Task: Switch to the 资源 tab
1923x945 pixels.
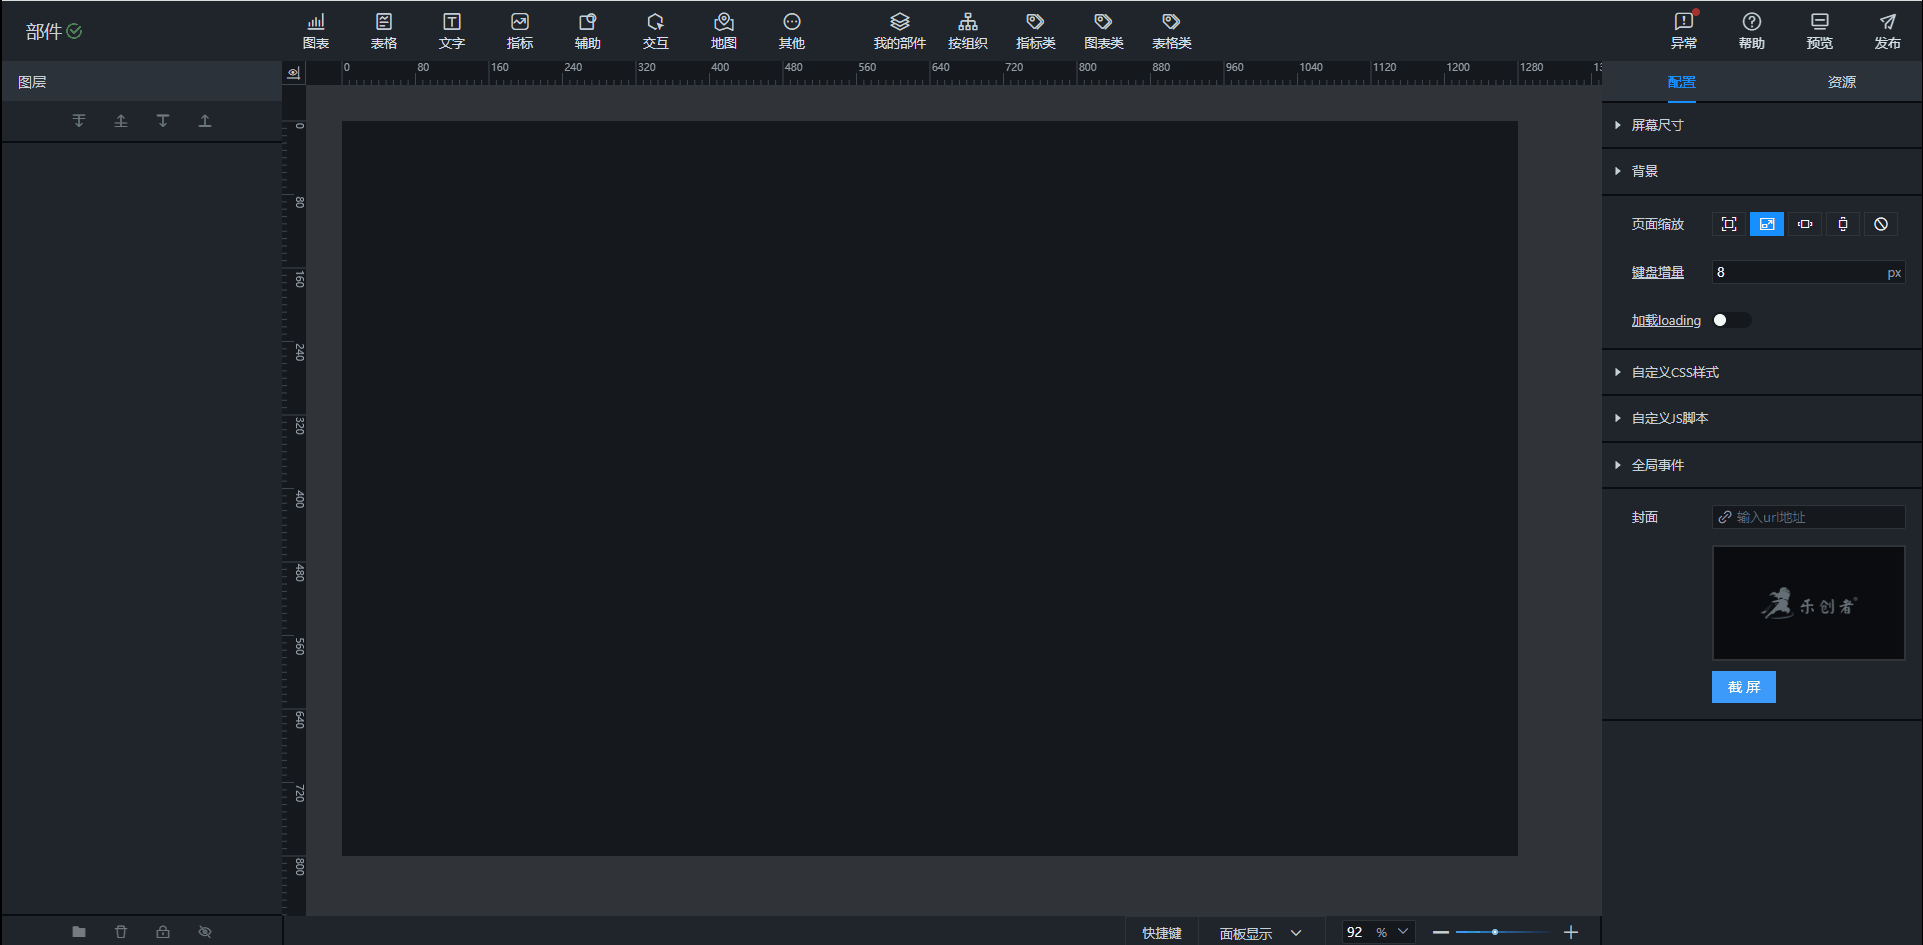Action: pos(1841,82)
